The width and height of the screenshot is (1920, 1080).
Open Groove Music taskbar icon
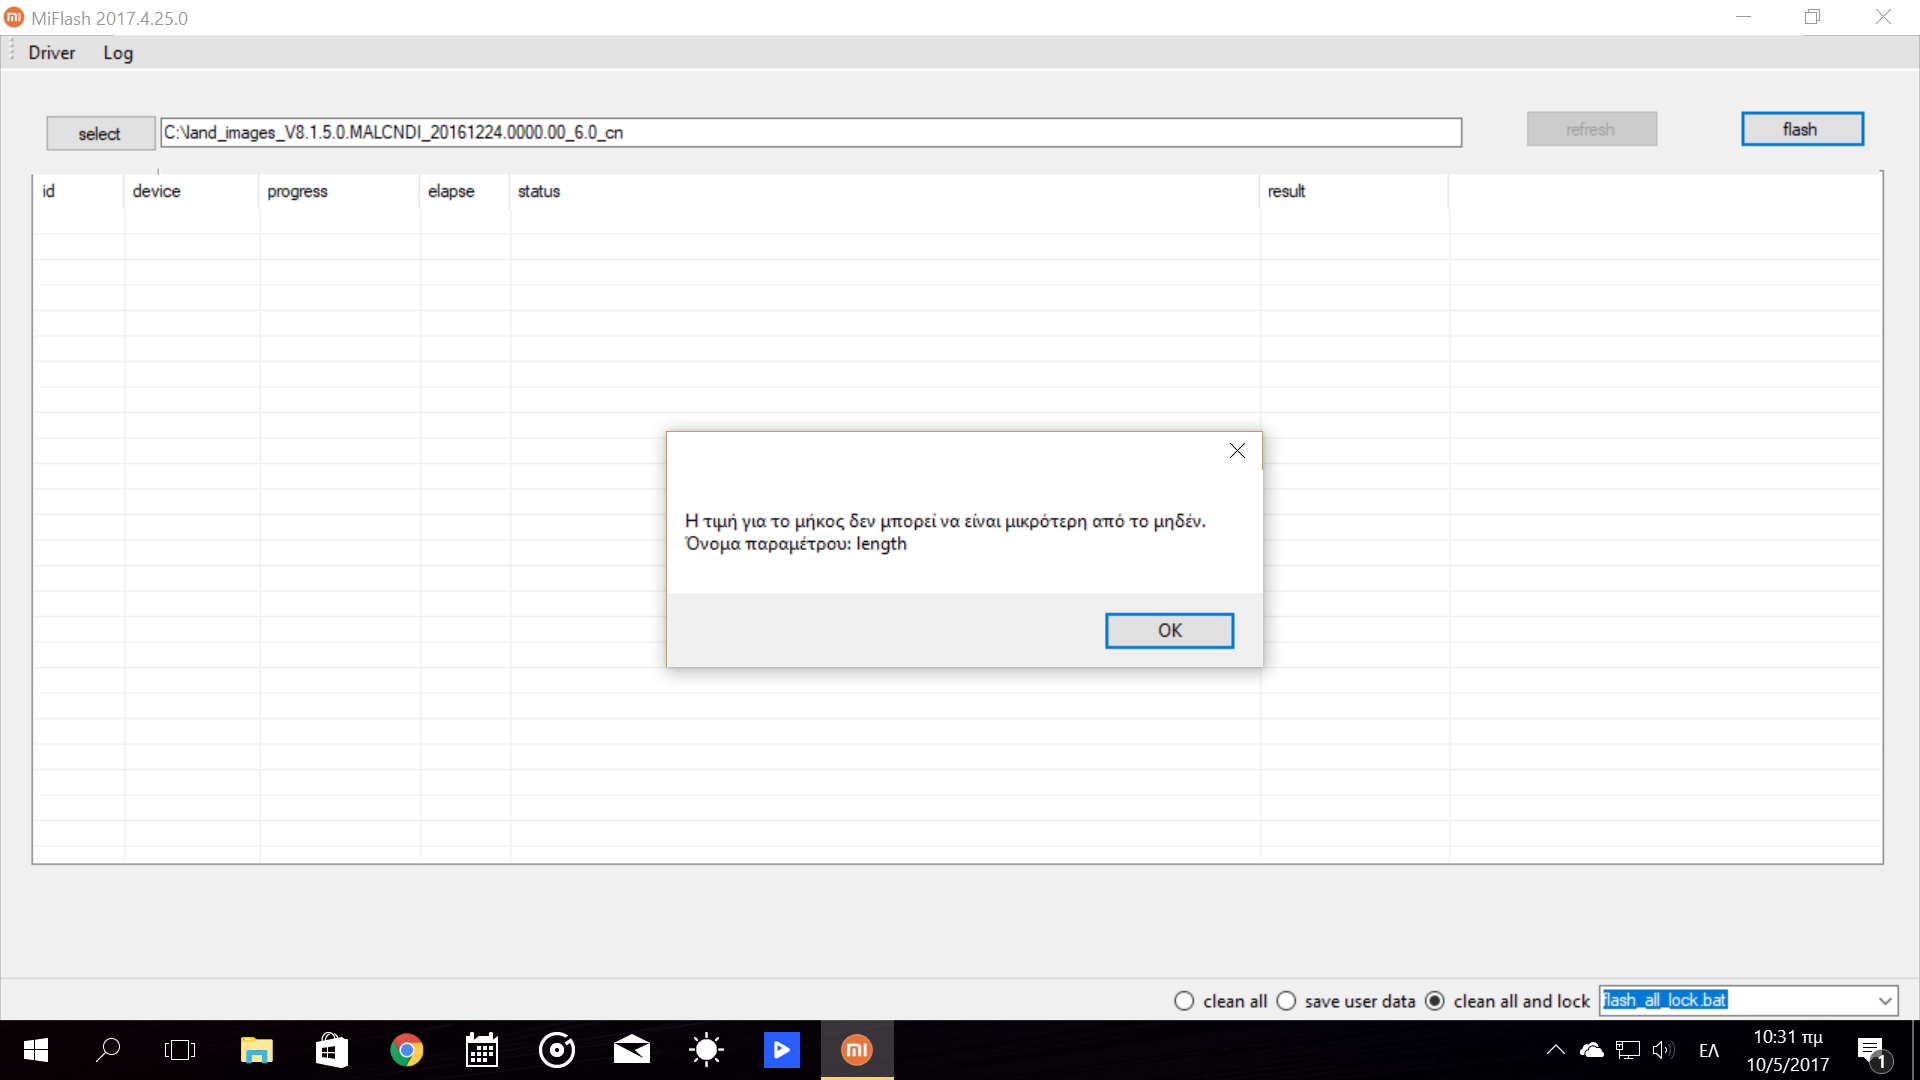tap(557, 1050)
